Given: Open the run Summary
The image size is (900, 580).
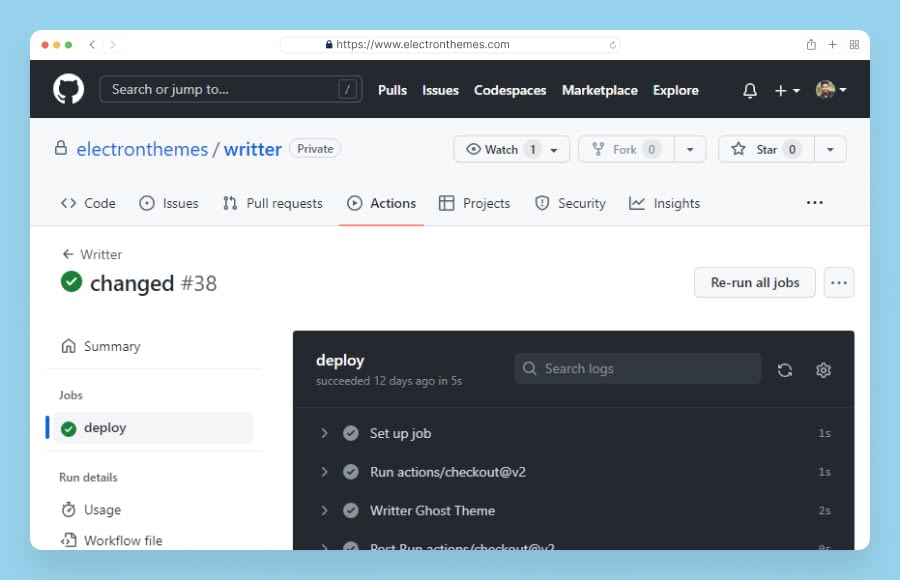Looking at the screenshot, I should 100,346.
